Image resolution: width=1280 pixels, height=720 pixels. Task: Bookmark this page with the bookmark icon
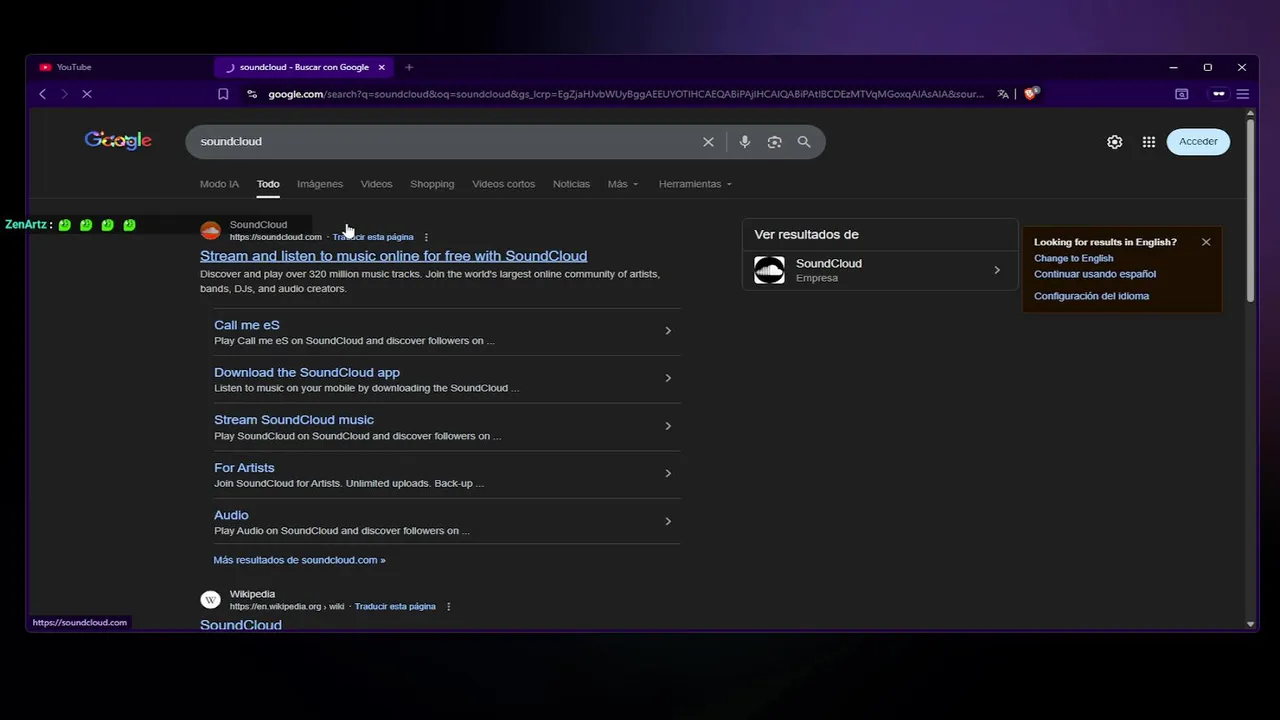pyautogui.click(x=223, y=94)
